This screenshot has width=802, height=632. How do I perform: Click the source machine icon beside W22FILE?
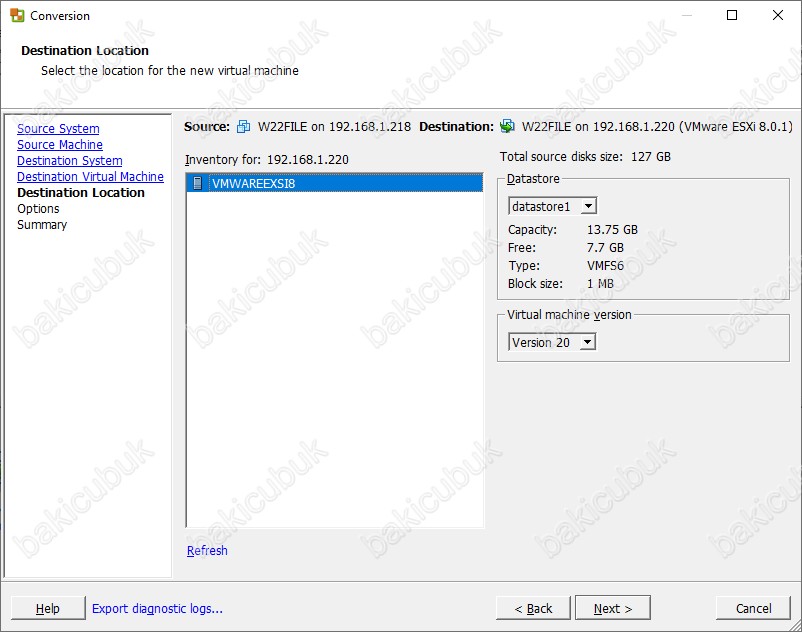(x=243, y=126)
